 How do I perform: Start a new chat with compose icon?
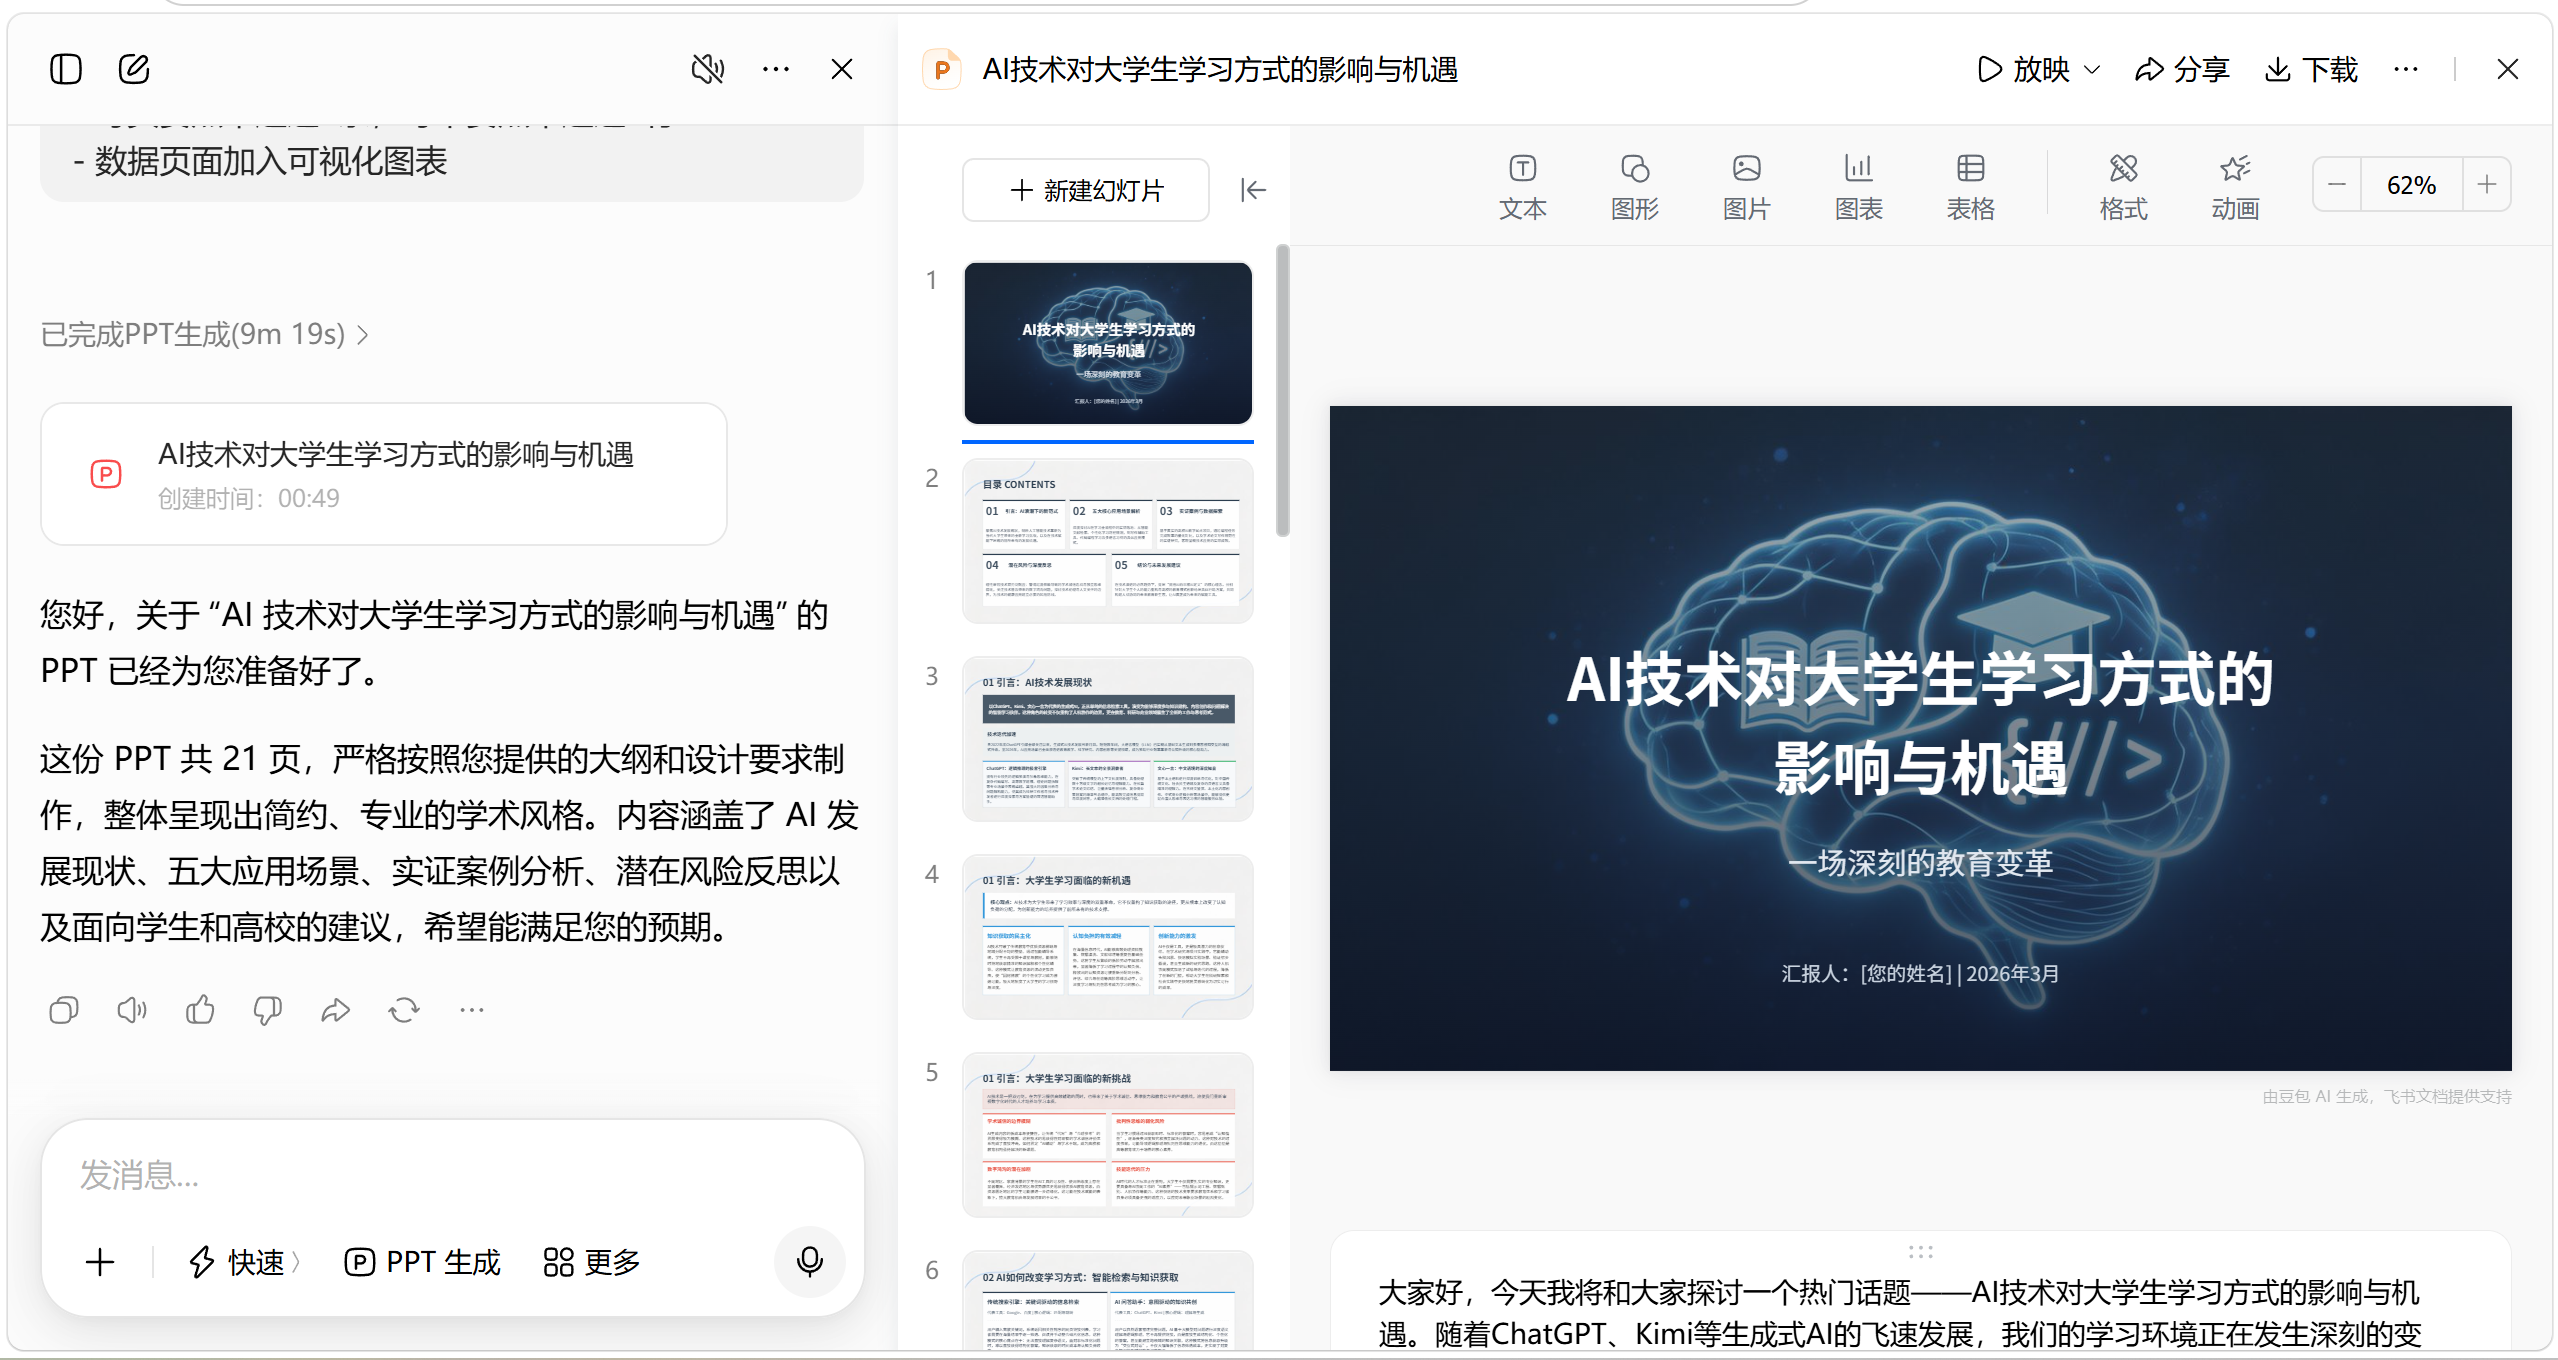pos(134,69)
